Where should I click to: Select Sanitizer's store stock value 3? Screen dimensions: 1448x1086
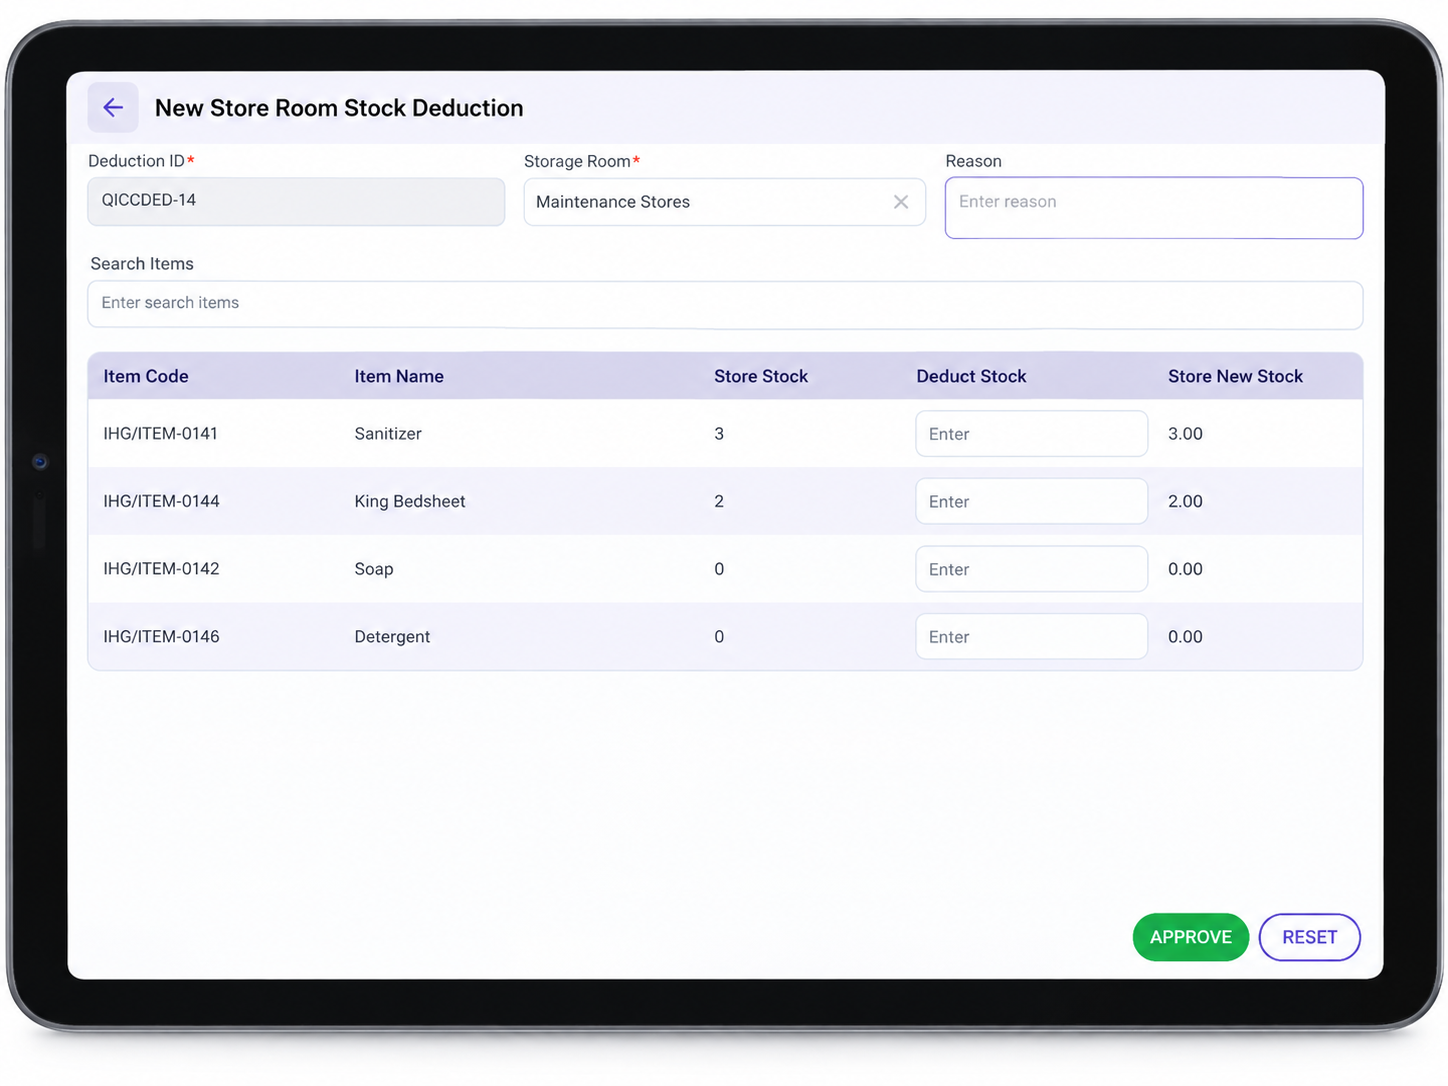719,434
